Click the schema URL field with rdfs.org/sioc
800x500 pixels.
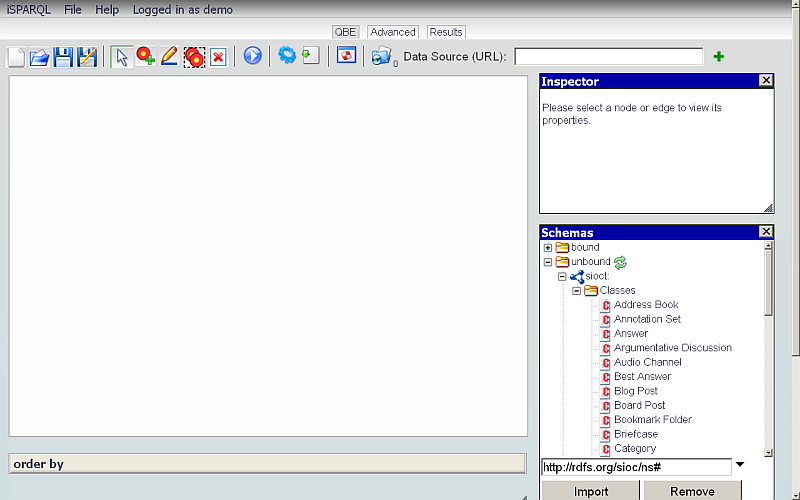click(637, 467)
